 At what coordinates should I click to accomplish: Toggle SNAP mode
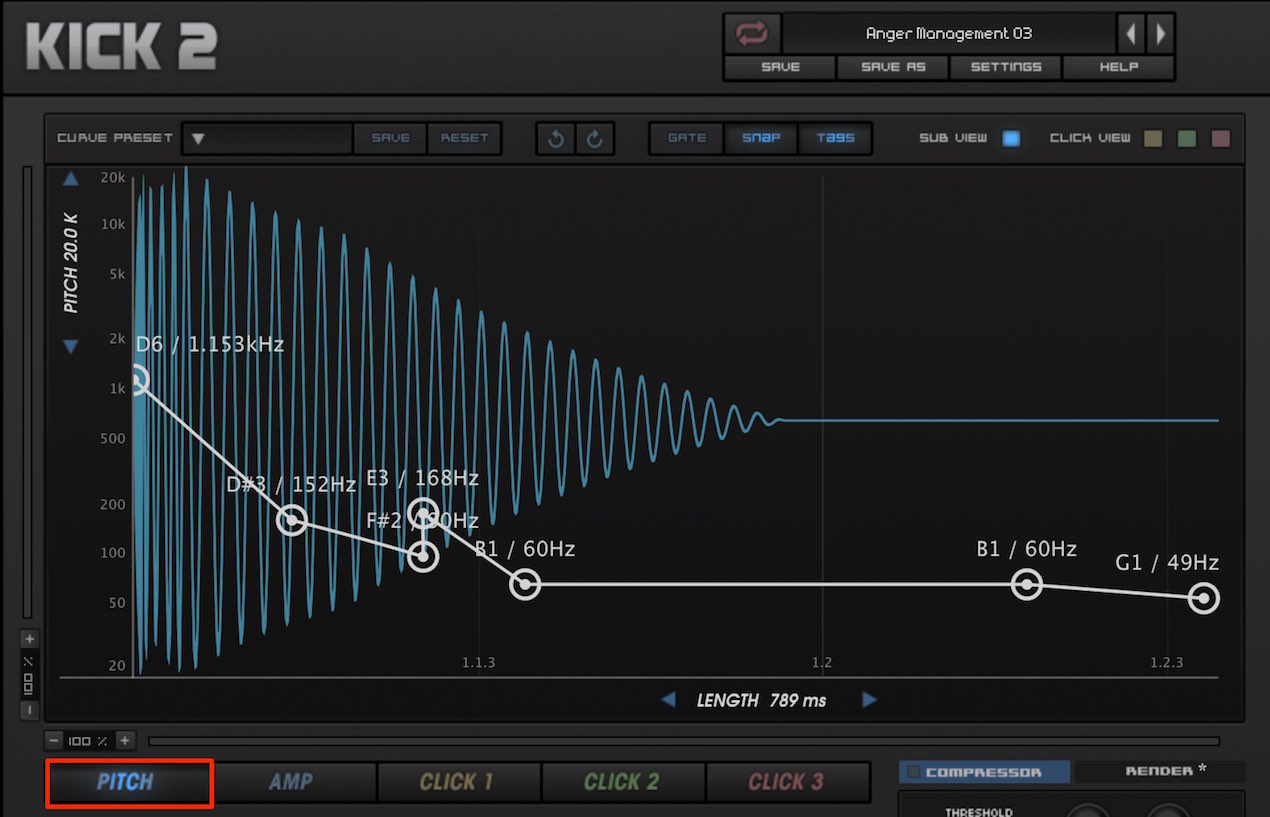tap(761, 138)
